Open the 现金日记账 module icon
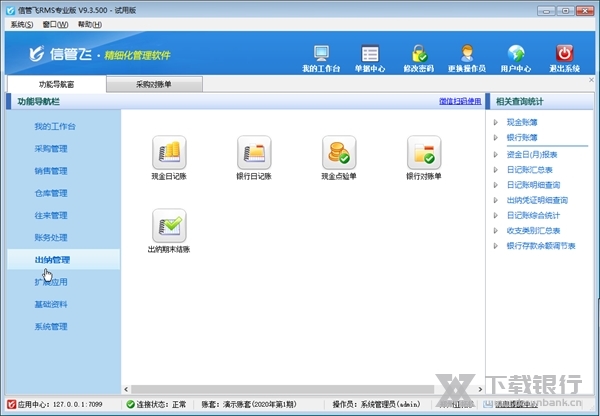The image size is (600, 416). [x=169, y=152]
